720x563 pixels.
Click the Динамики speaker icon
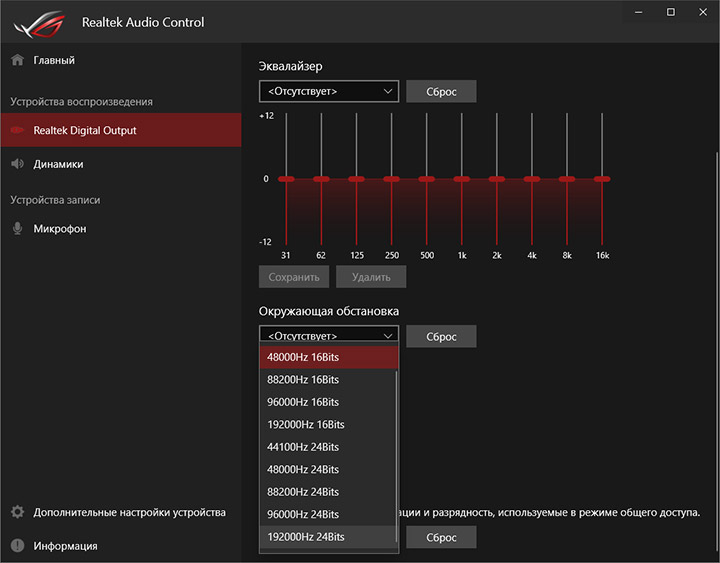click(17, 164)
